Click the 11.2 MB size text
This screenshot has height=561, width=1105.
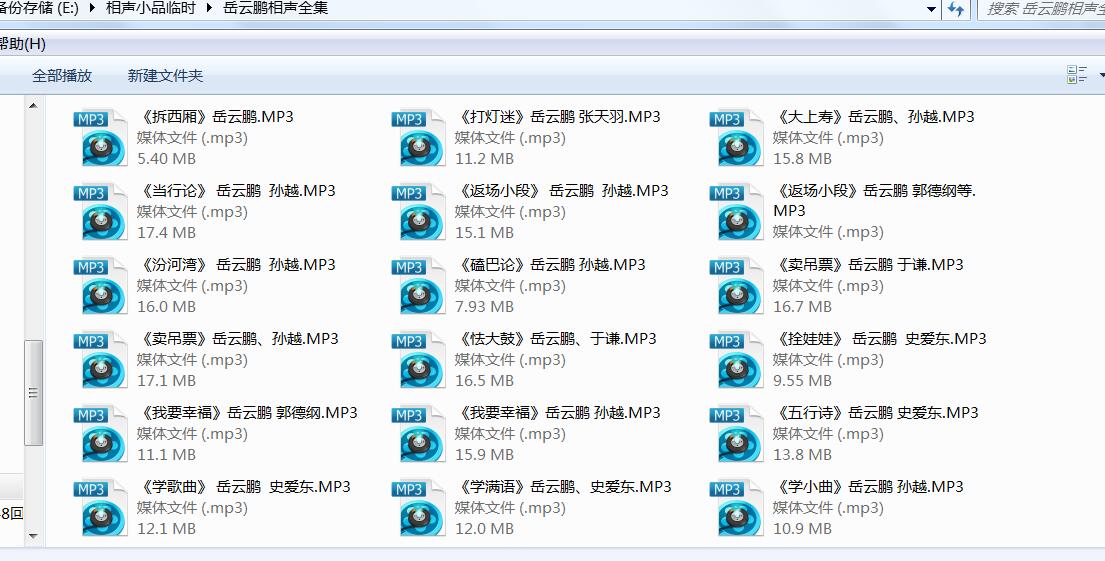coord(484,159)
